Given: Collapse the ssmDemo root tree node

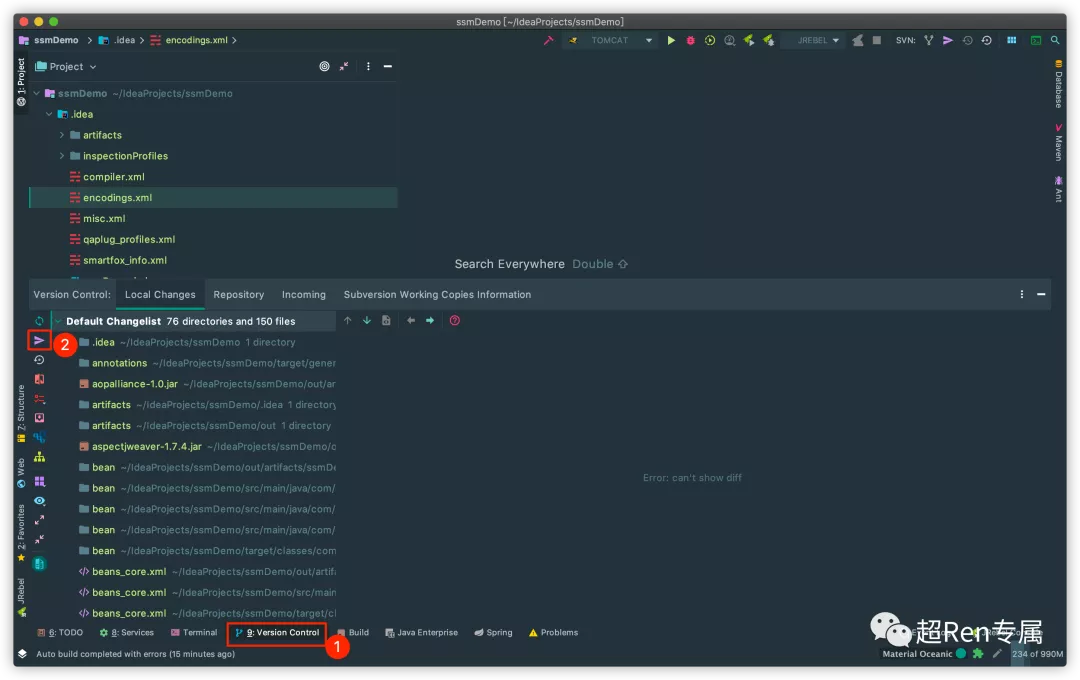Looking at the screenshot, I should (37, 93).
